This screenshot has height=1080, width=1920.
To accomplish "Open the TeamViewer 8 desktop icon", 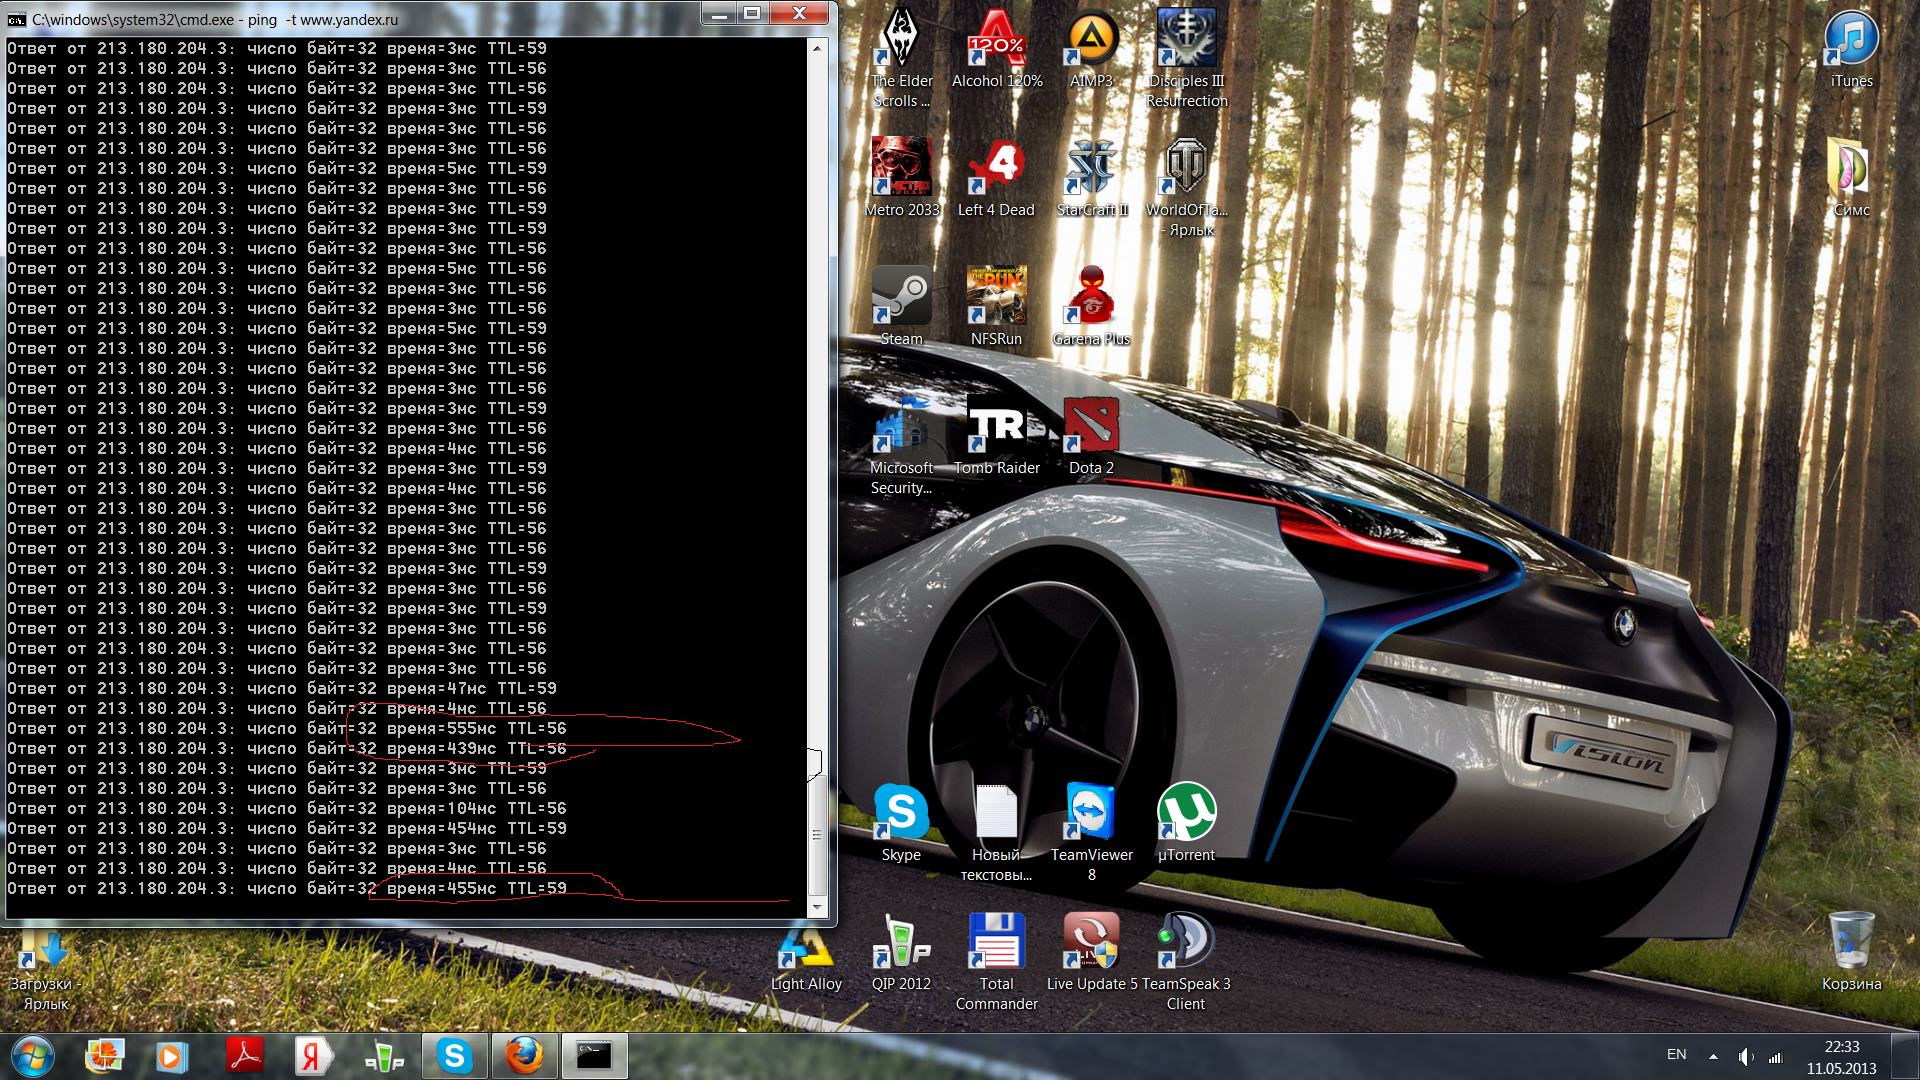I will (1091, 812).
